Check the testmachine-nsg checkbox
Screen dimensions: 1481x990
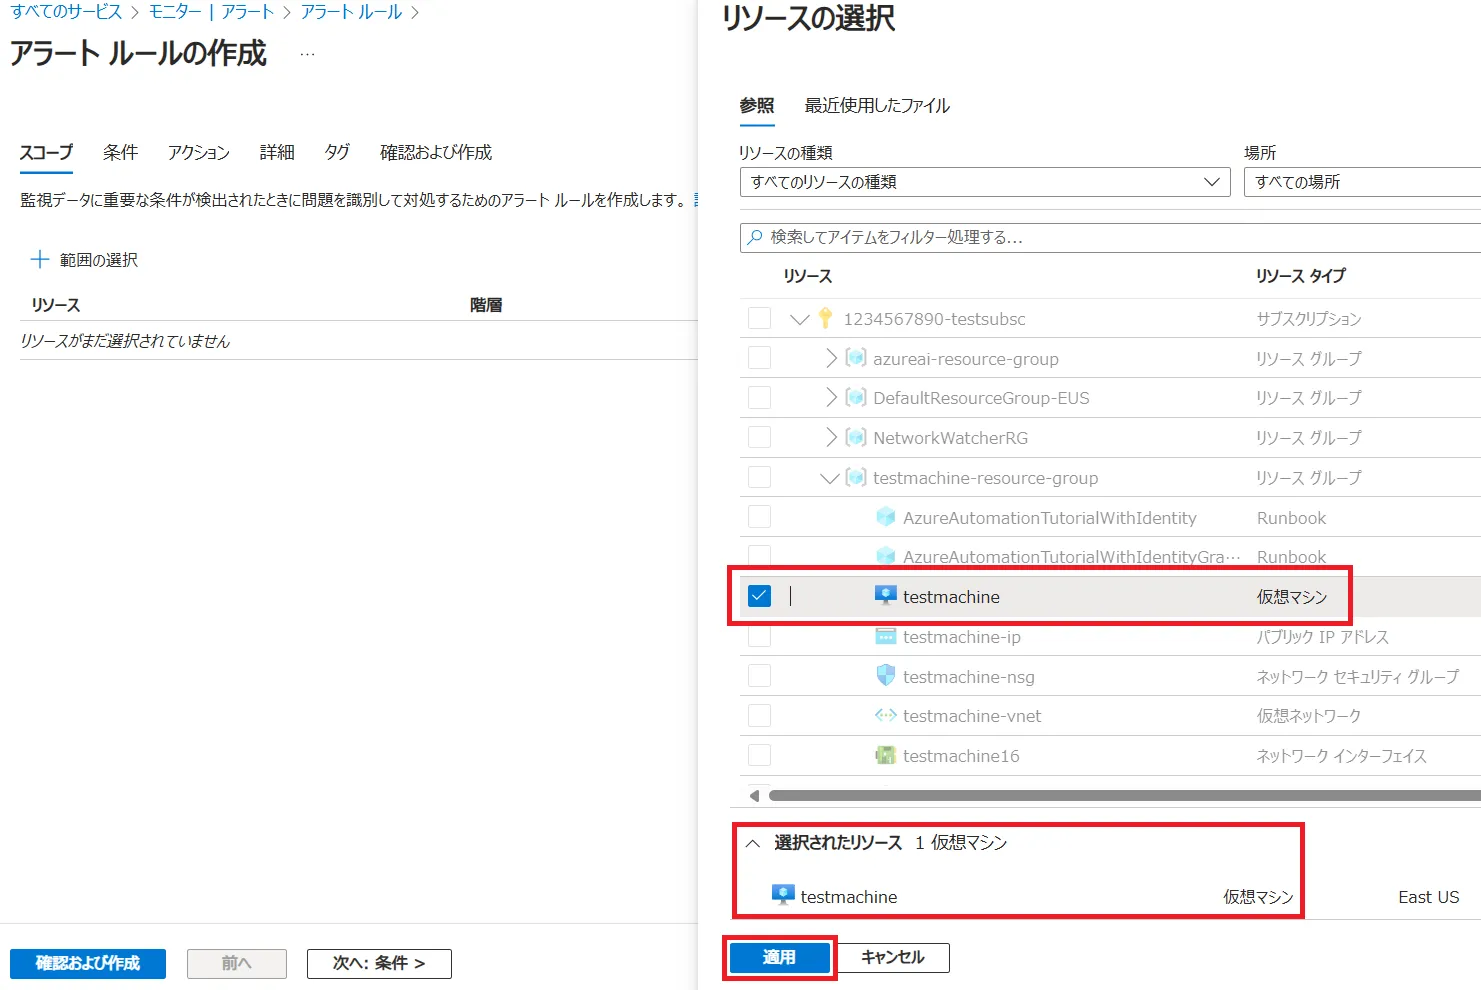pos(760,676)
